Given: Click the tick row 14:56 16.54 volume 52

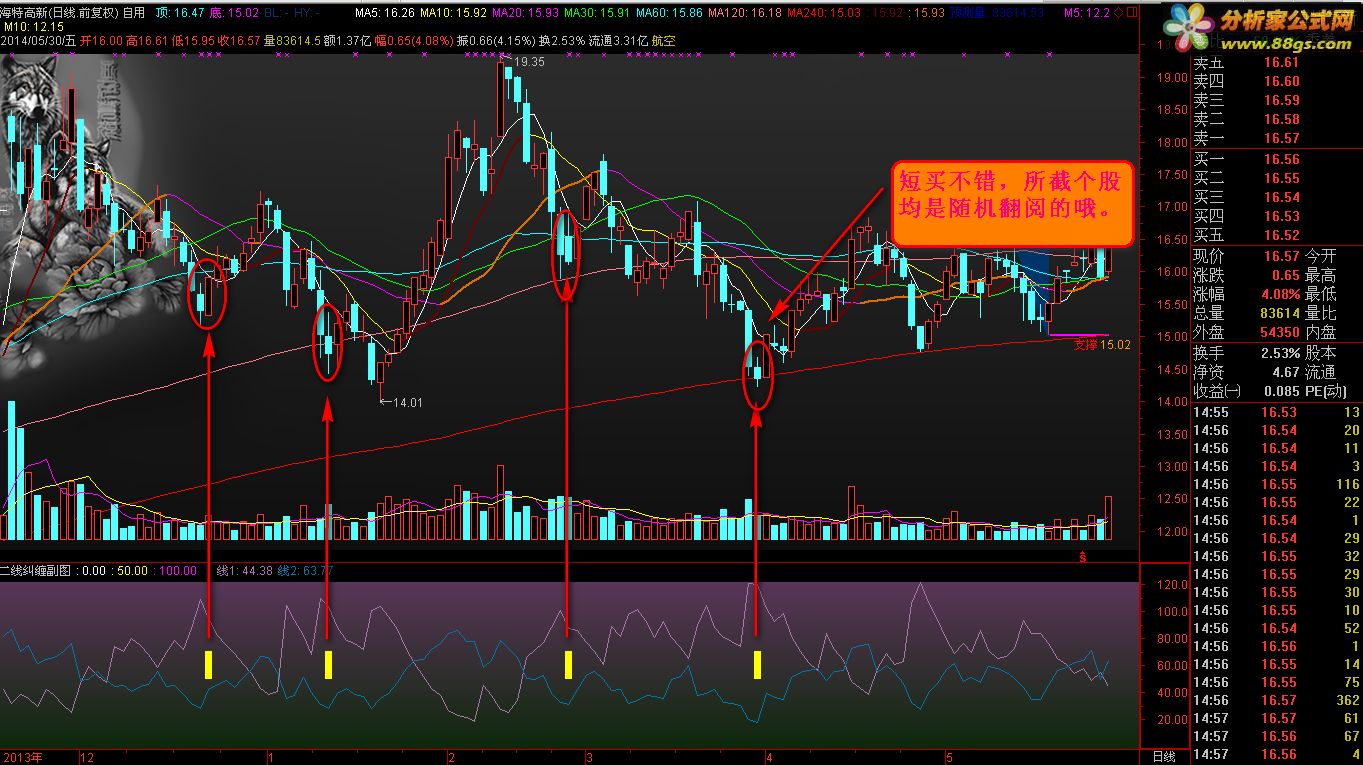Looking at the screenshot, I should point(1277,628).
